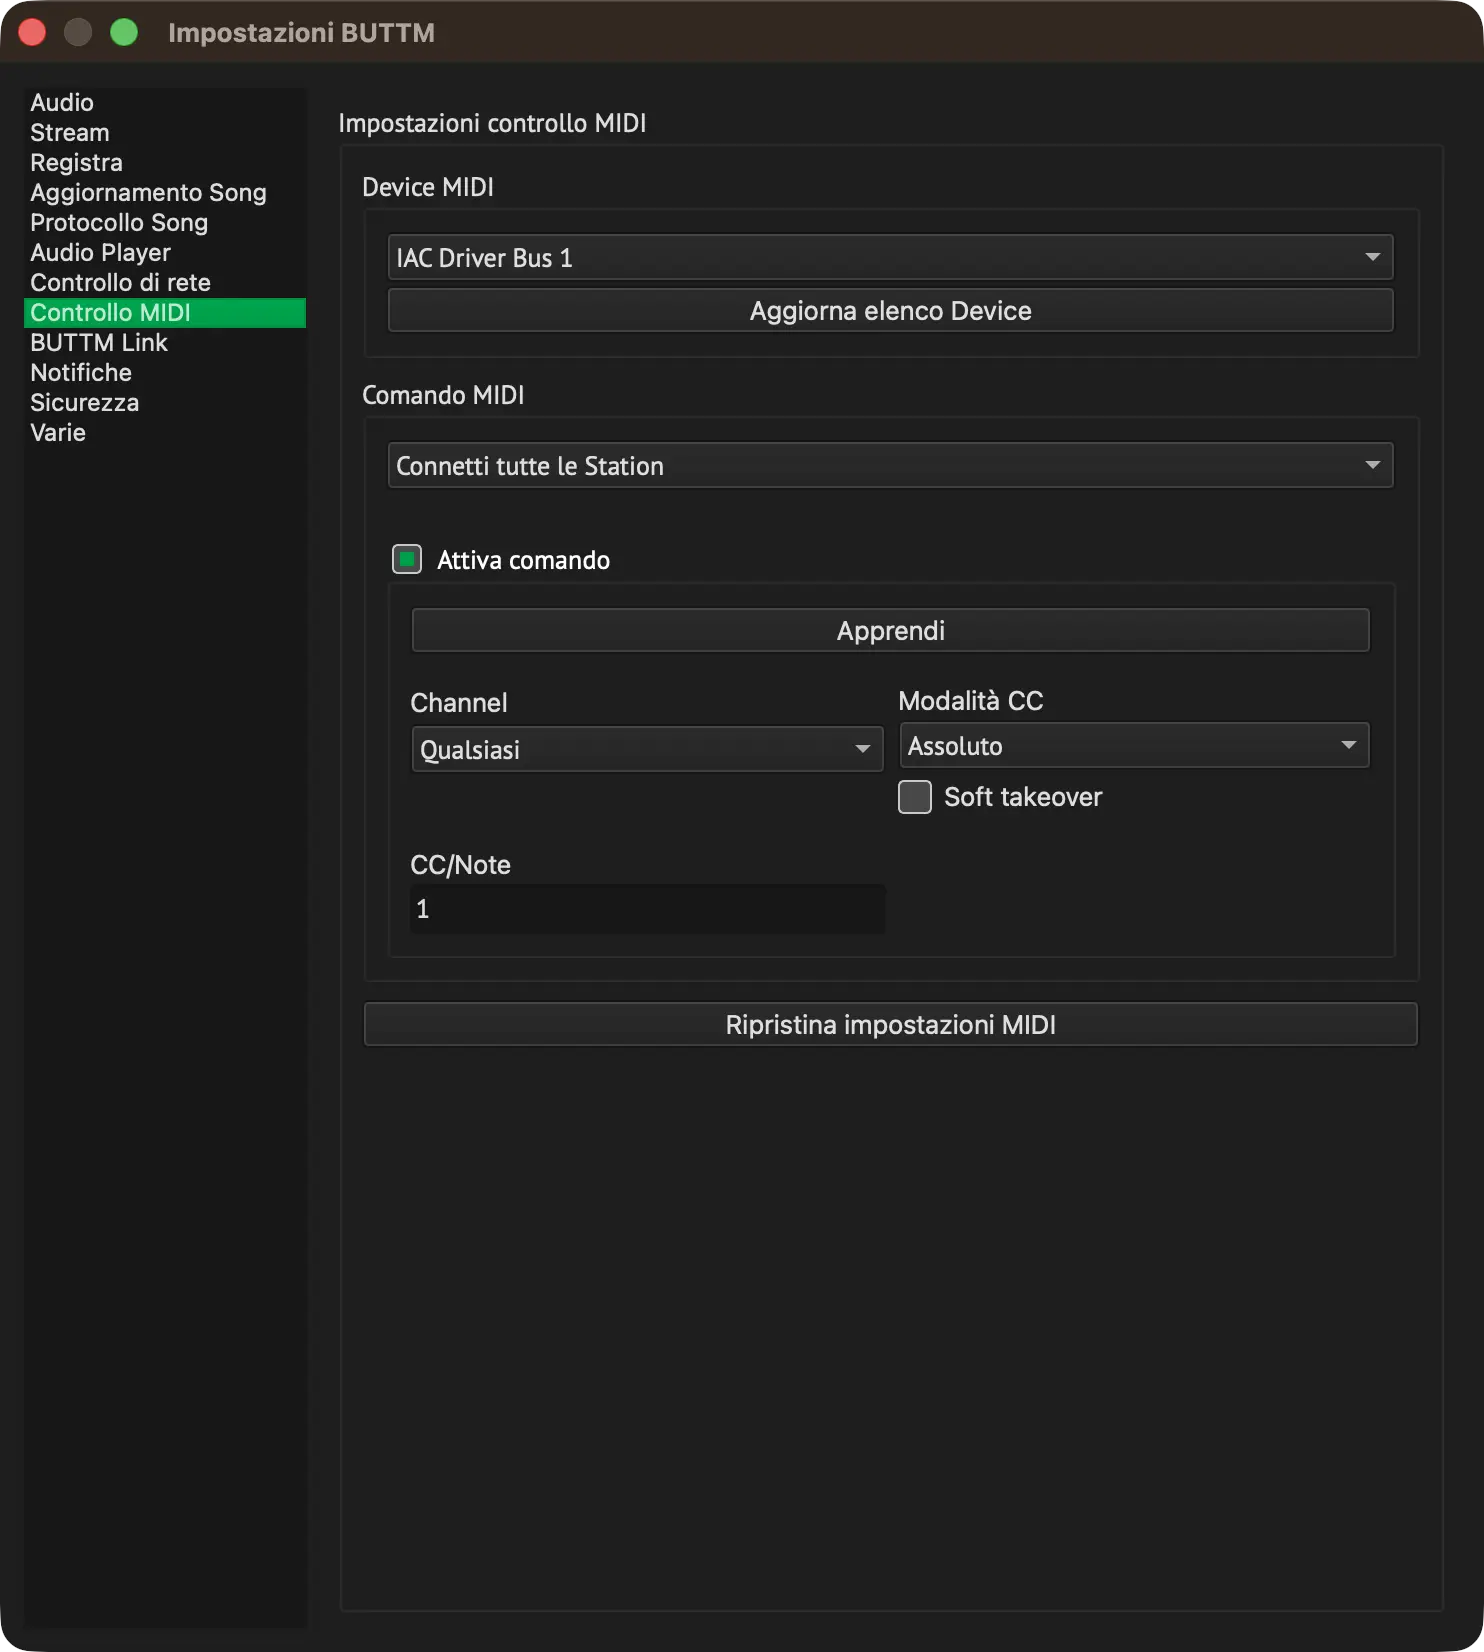Open BUTTM Link settings
The image size is (1484, 1652).
click(x=165, y=342)
